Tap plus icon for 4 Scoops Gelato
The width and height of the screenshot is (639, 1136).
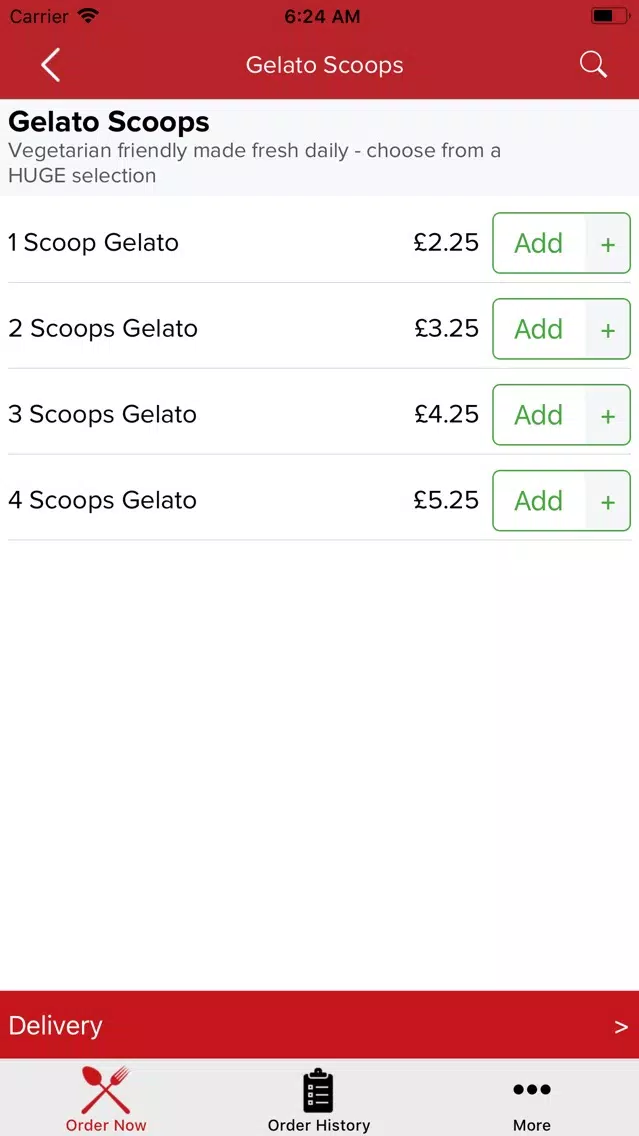[x=608, y=501]
